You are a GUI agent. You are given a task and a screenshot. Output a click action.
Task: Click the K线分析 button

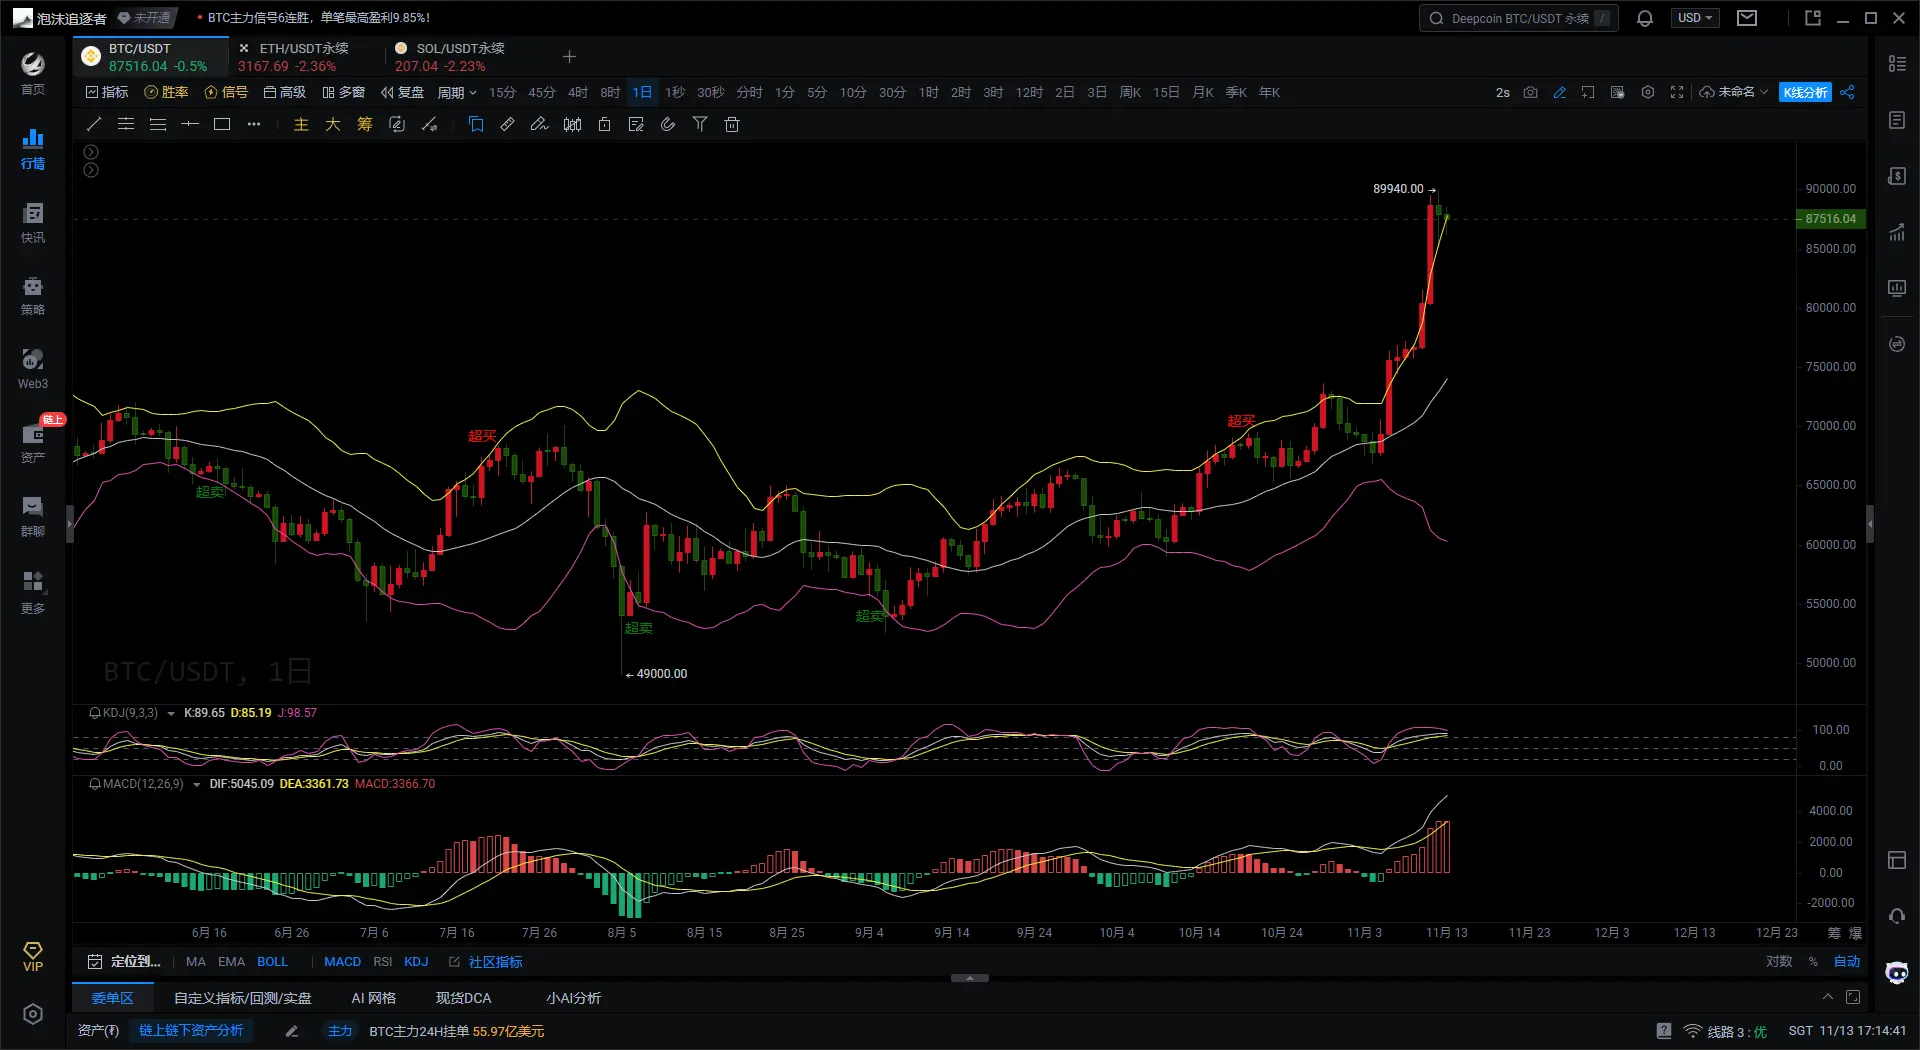(x=1805, y=92)
